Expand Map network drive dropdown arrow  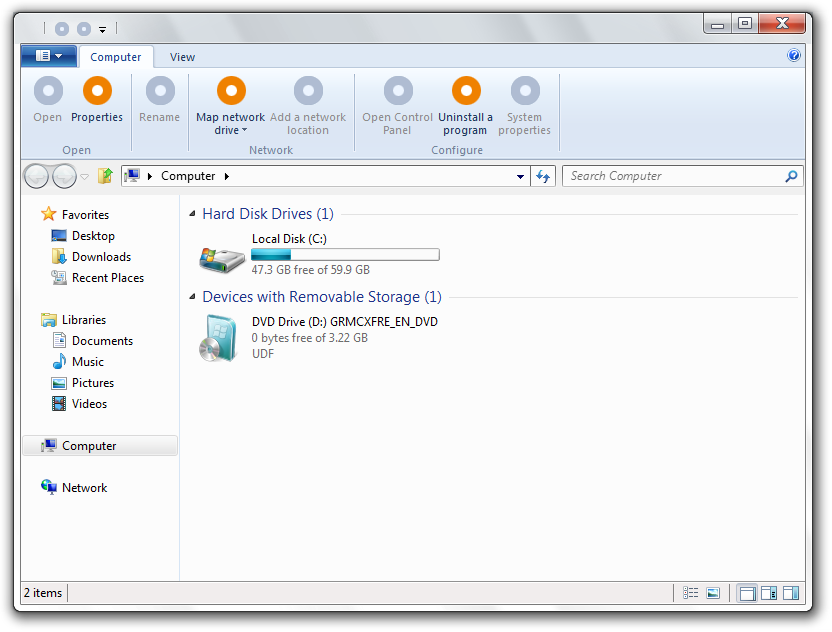pyautogui.click(x=245, y=130)
